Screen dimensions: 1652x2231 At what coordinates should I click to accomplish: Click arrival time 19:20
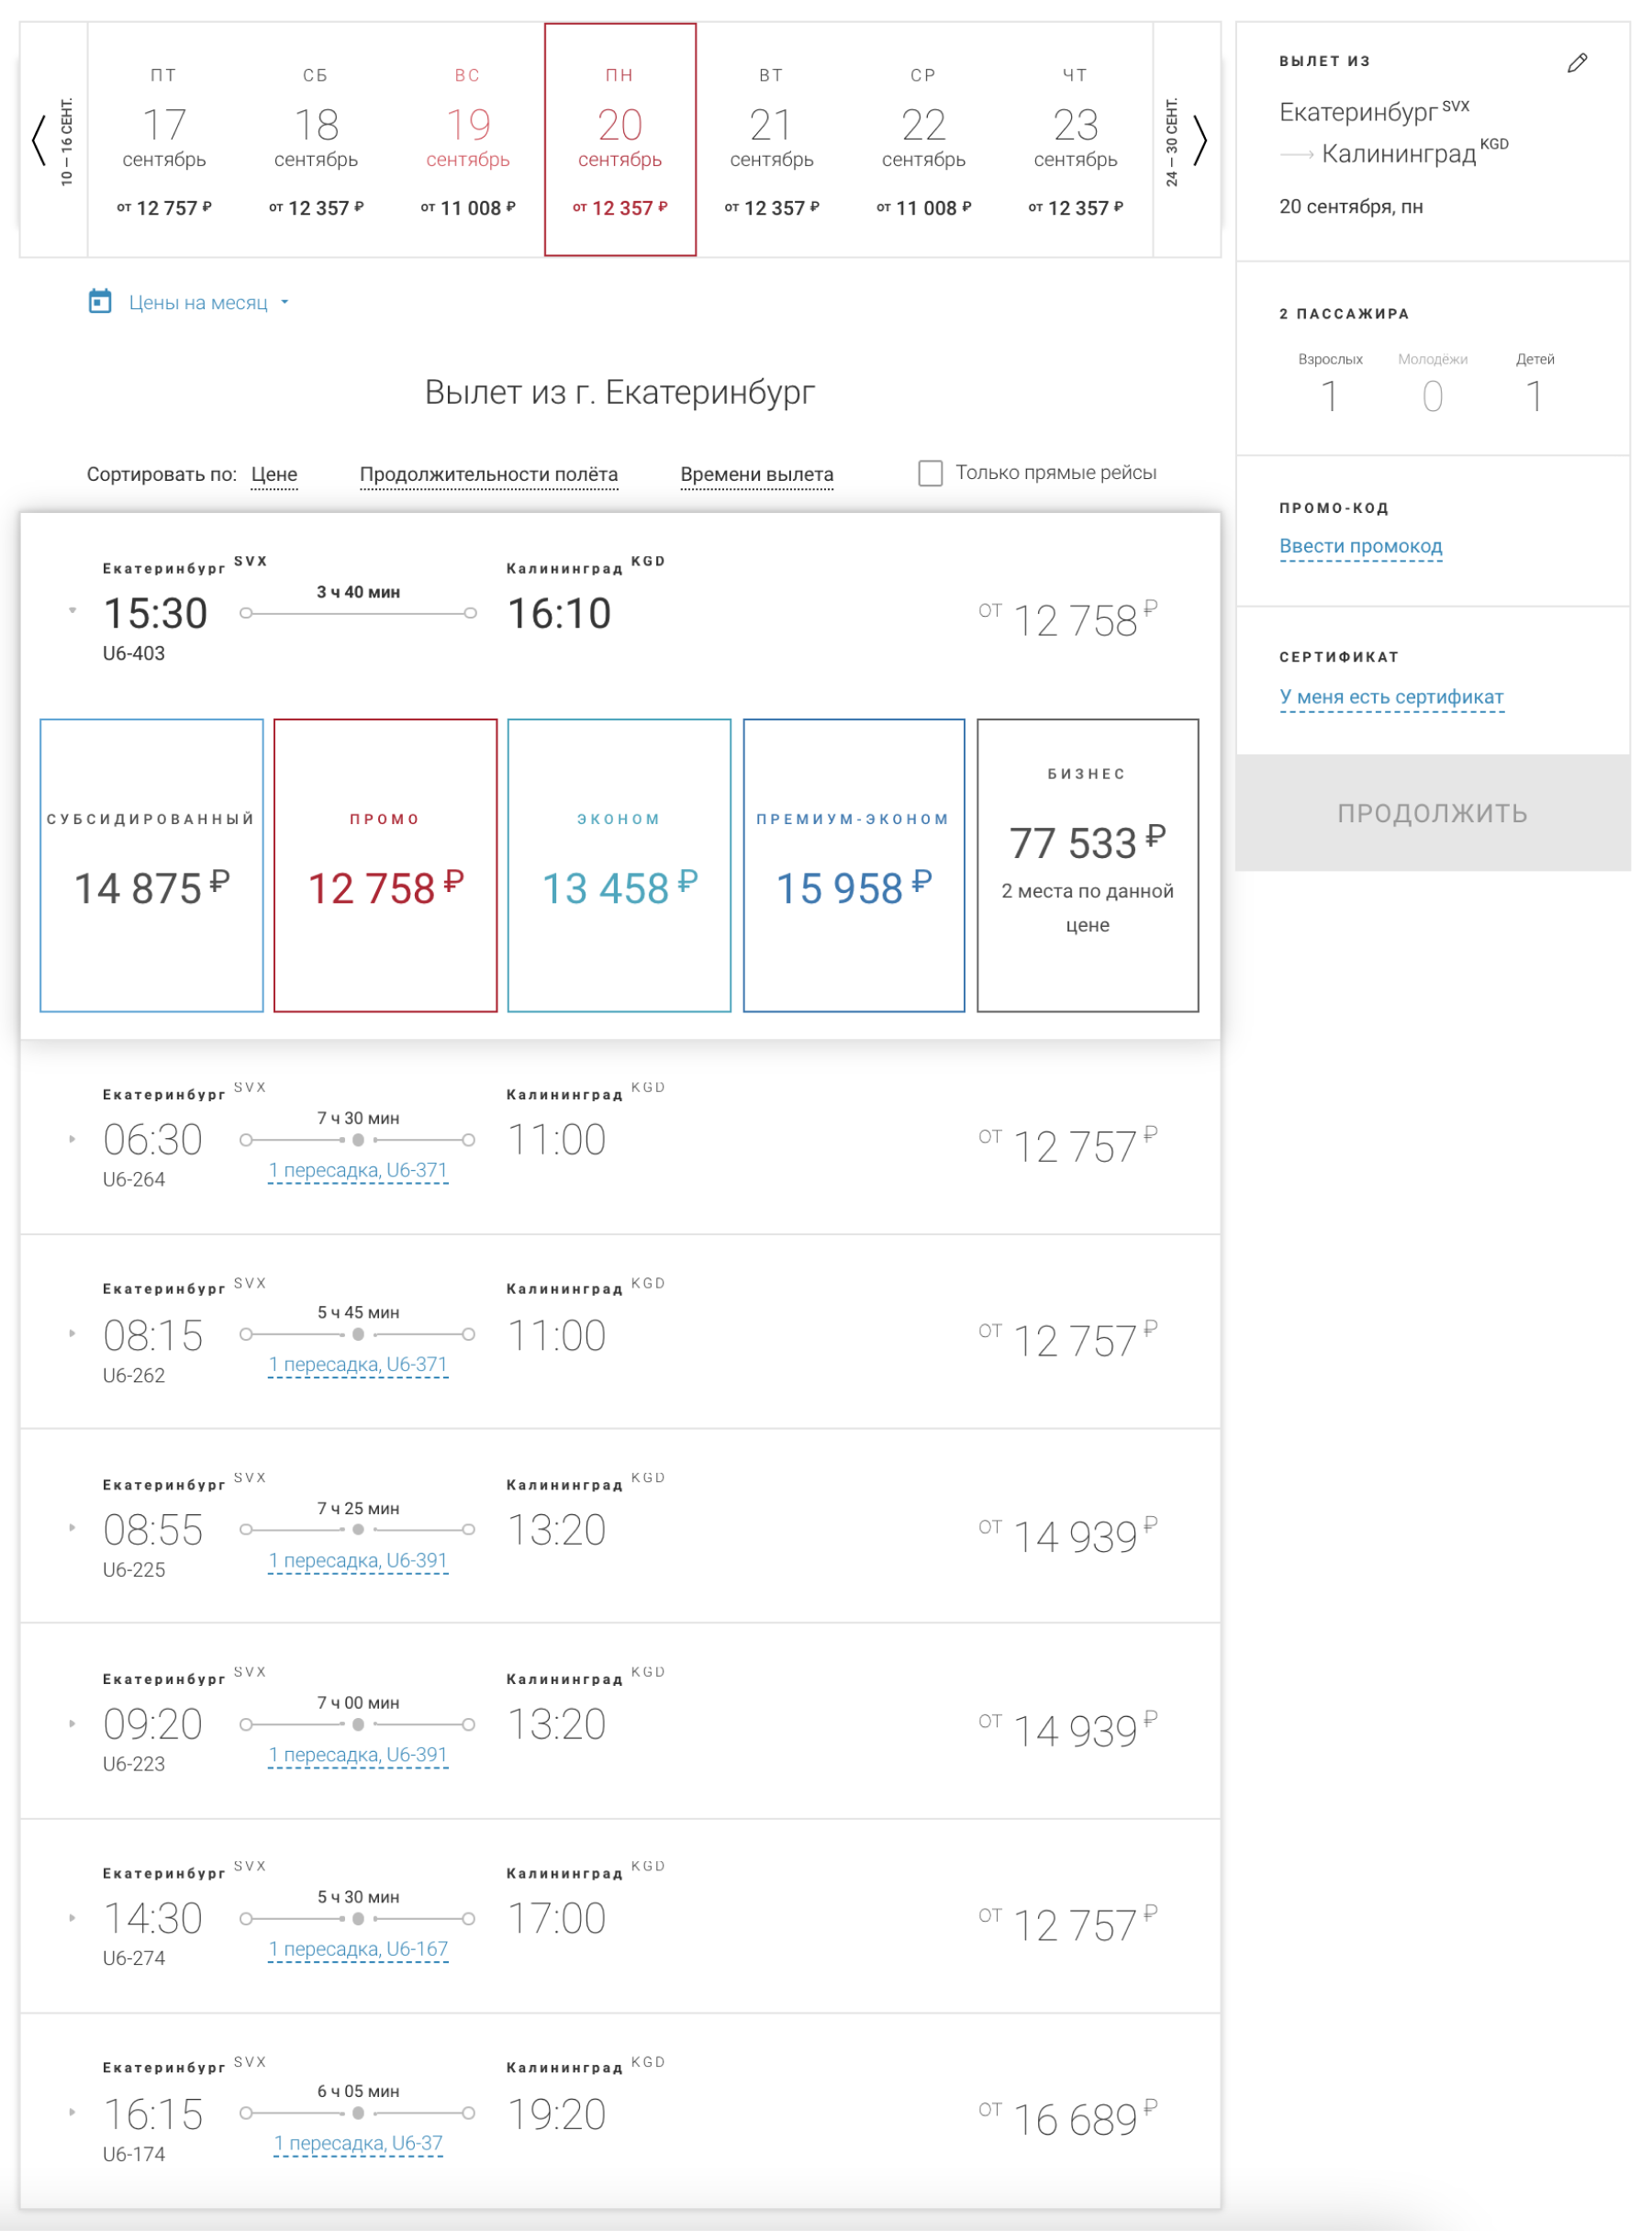557,2114
